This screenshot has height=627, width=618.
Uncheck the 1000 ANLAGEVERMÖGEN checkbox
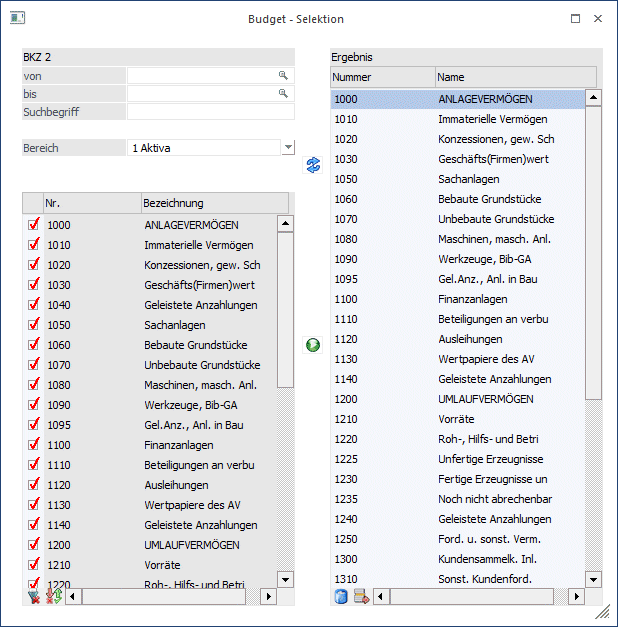[x=33, y=225]
